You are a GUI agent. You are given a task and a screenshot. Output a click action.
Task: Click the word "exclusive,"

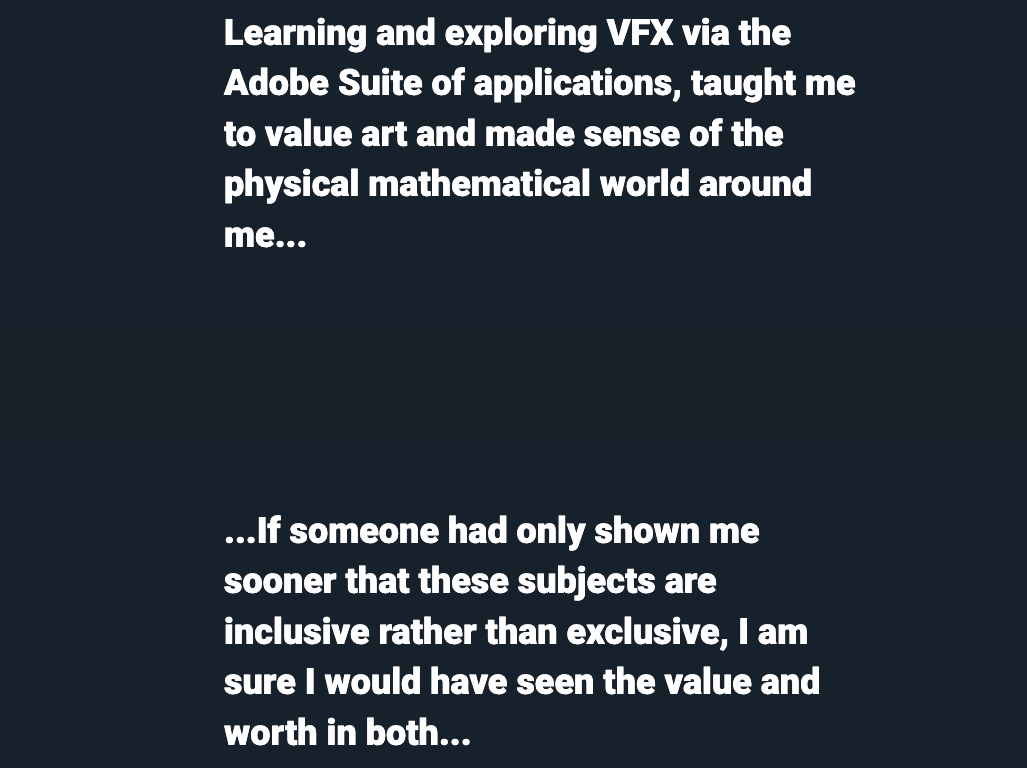[x=647, y=632]
